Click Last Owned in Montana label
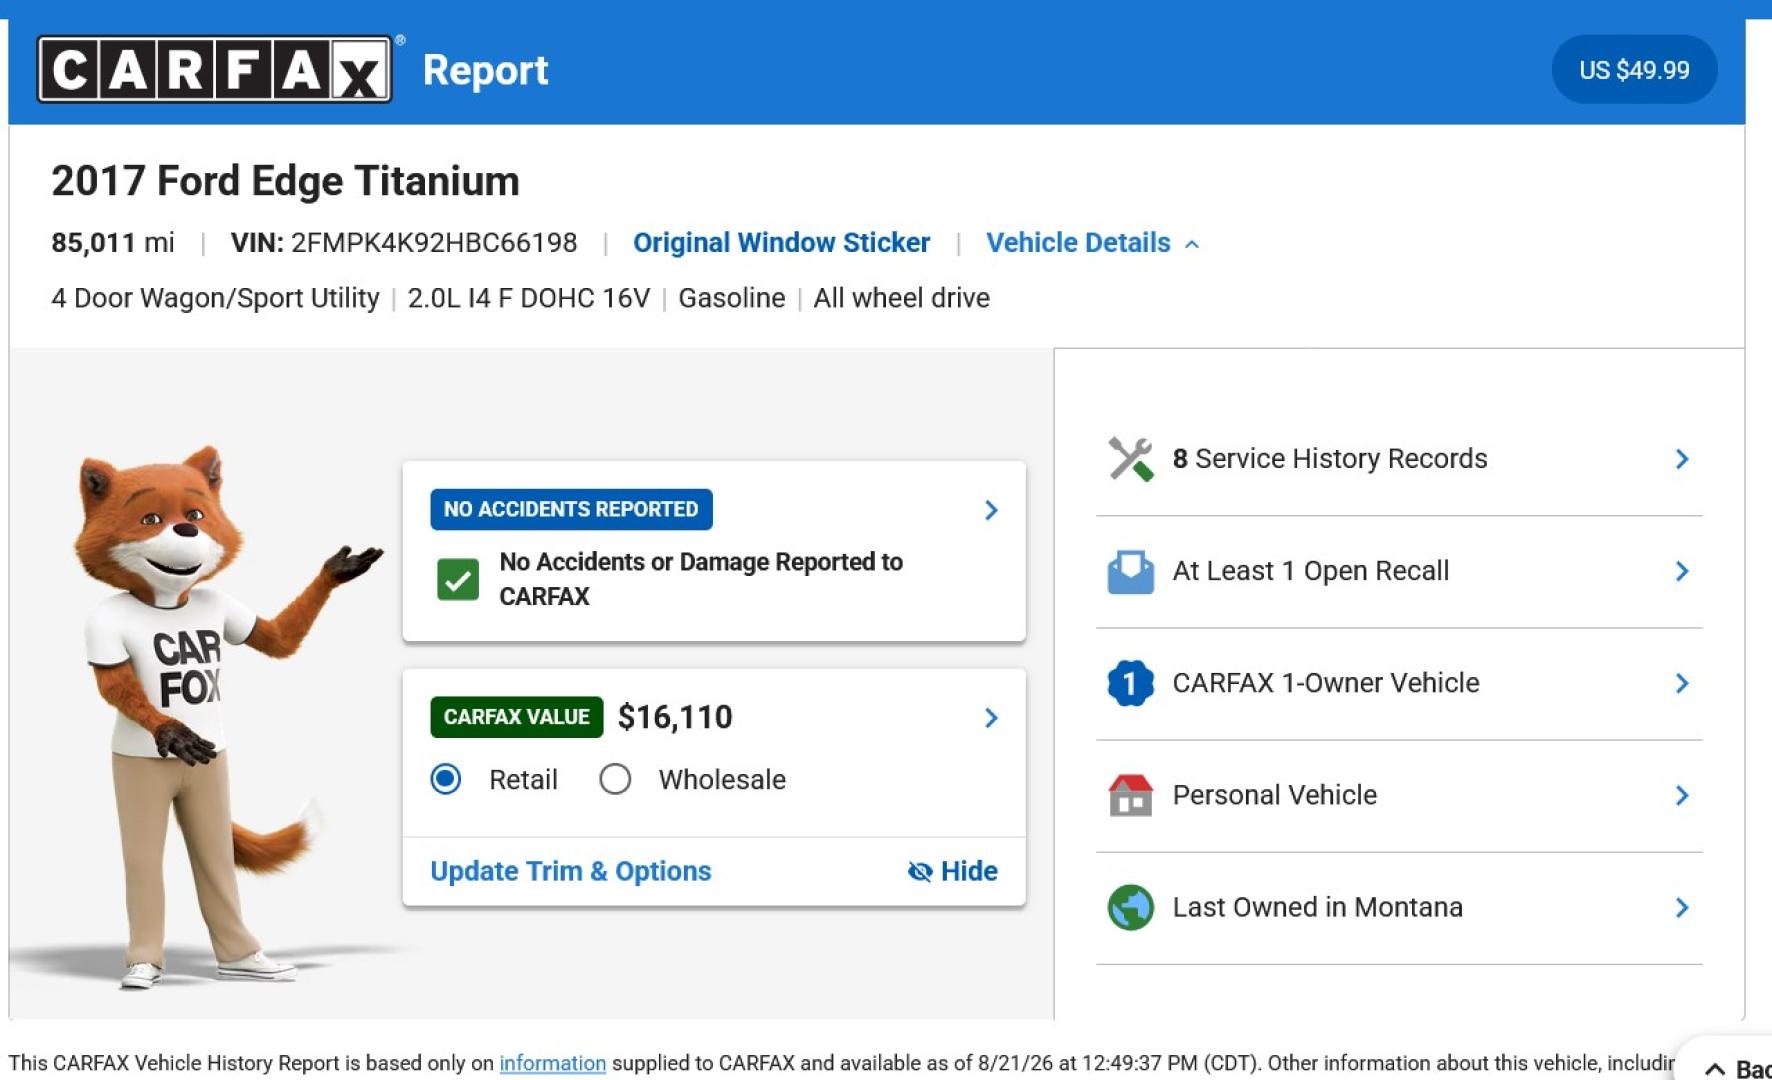 click(1318, 907)
